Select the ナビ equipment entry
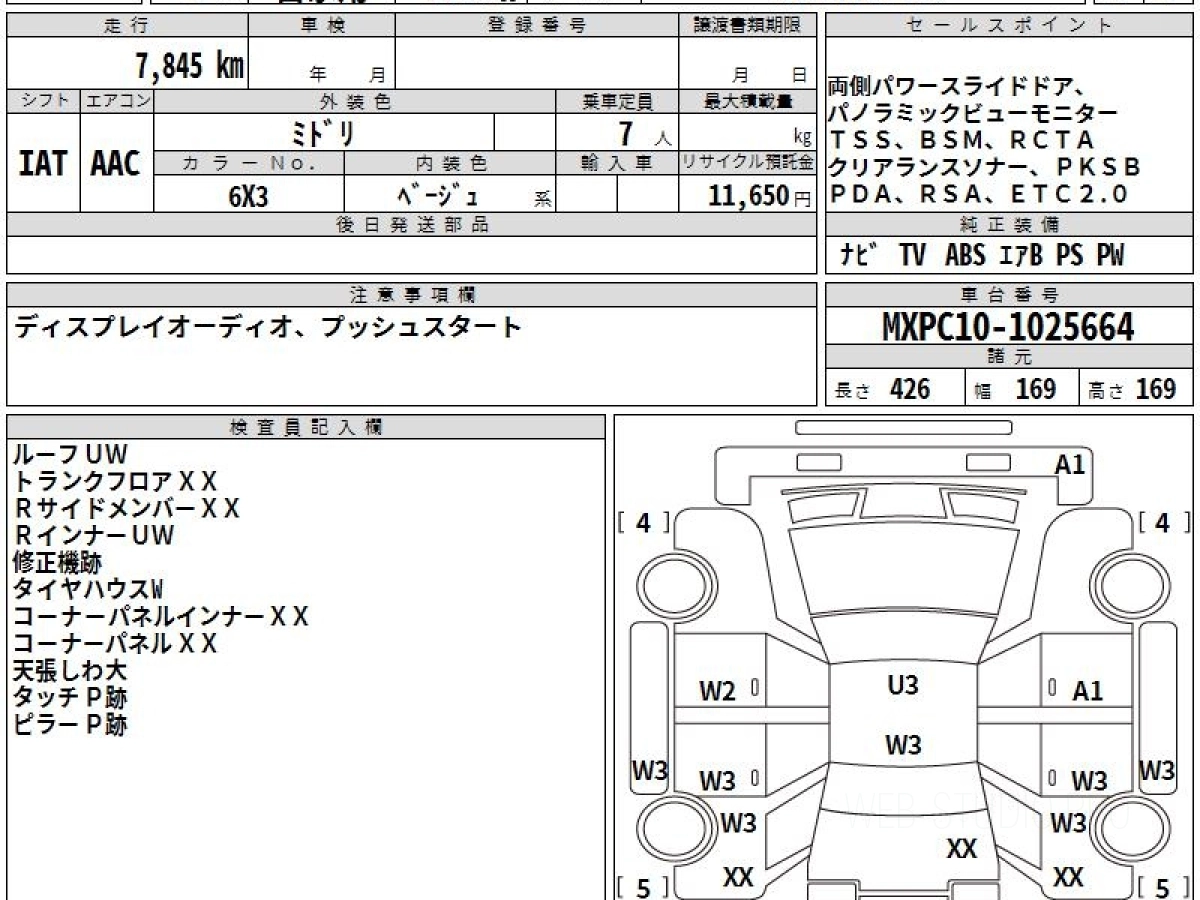 point(860,256)
